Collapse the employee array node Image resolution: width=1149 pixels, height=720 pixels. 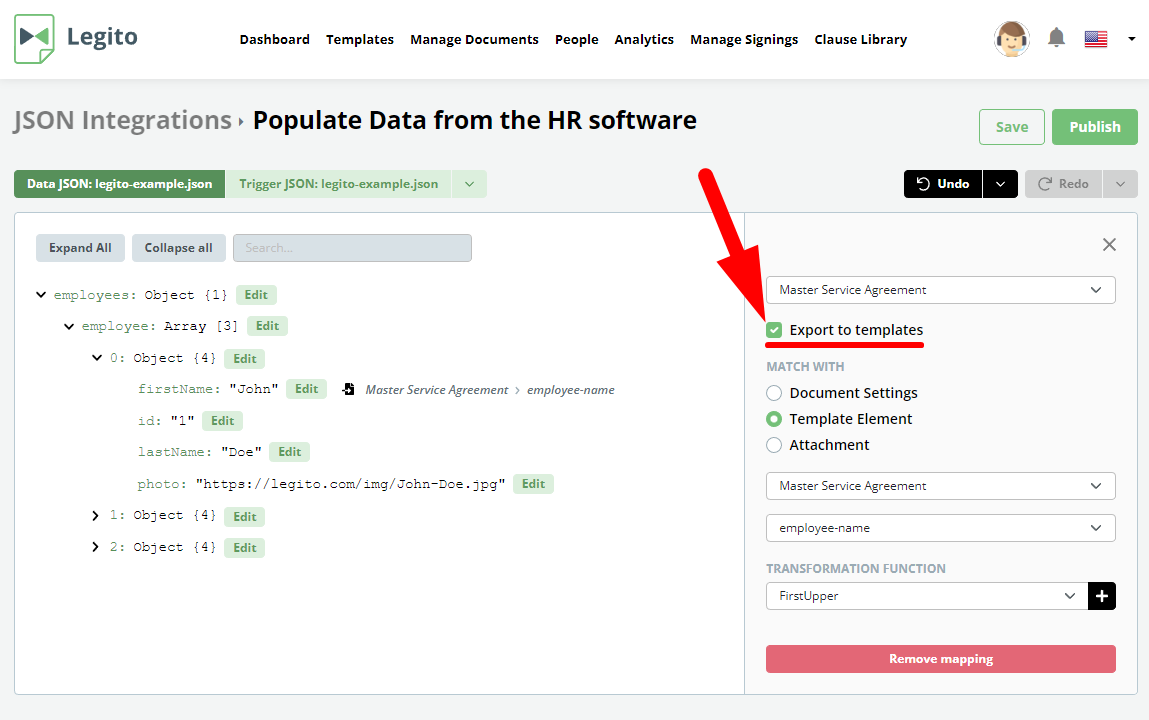coord(69,327)
